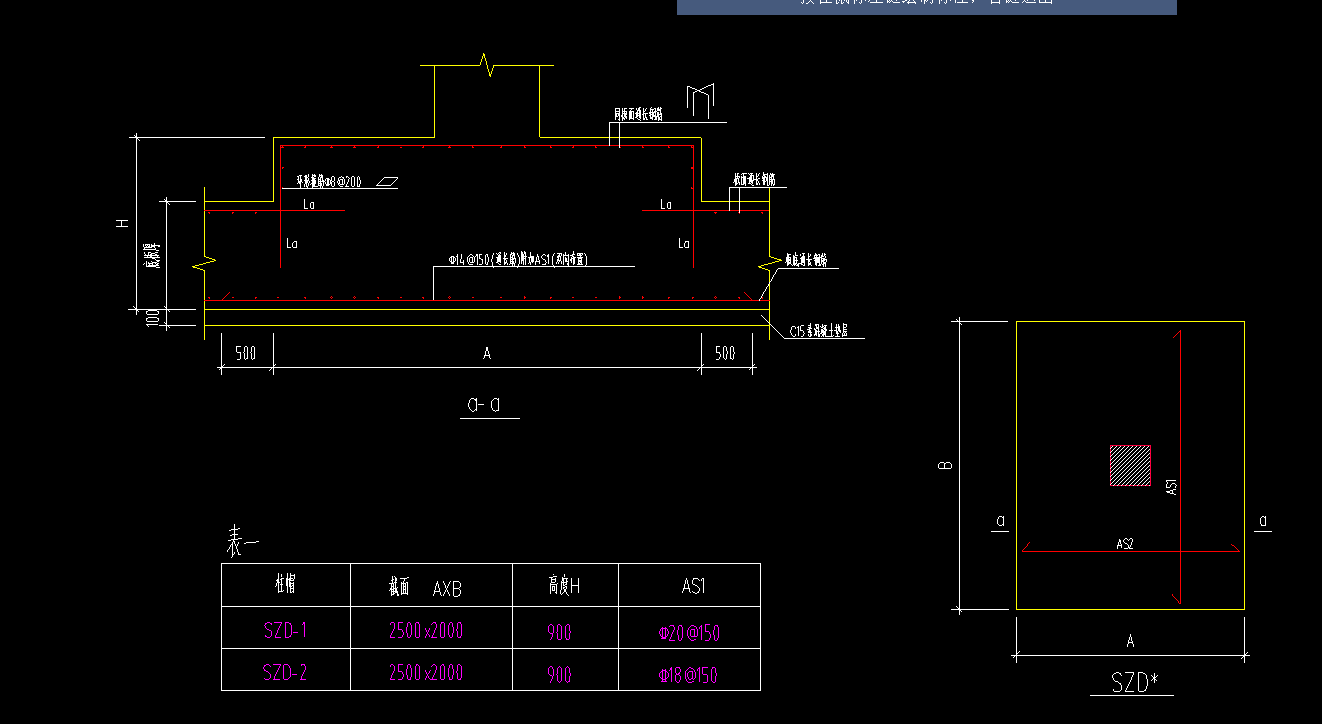1322x724 pixels.
Task: Select the φ8@200 stirrup annotation
Action: click(329, 182)
